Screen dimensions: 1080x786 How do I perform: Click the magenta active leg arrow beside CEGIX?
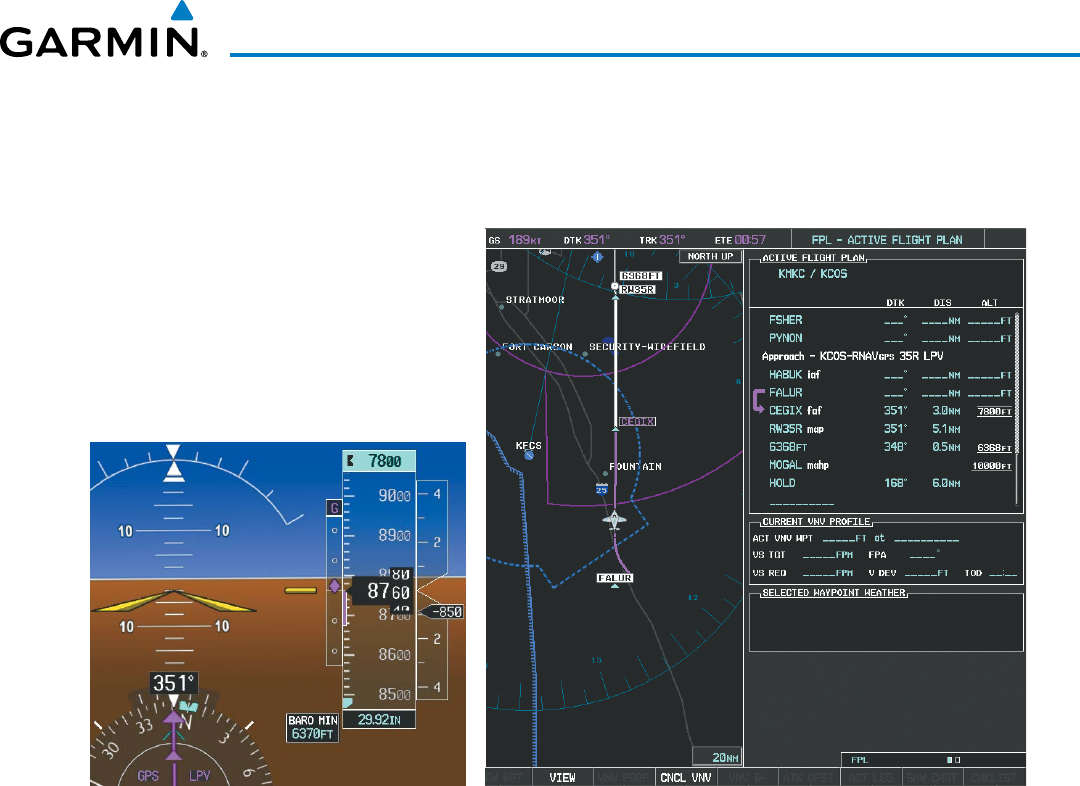pos(758,400)
